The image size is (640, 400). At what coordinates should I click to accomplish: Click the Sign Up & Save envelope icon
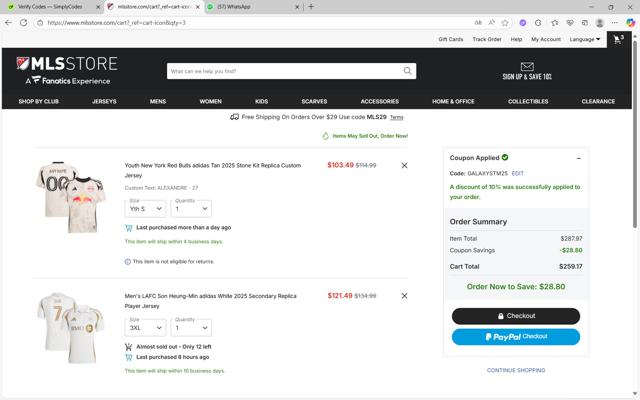click(527, 67)
